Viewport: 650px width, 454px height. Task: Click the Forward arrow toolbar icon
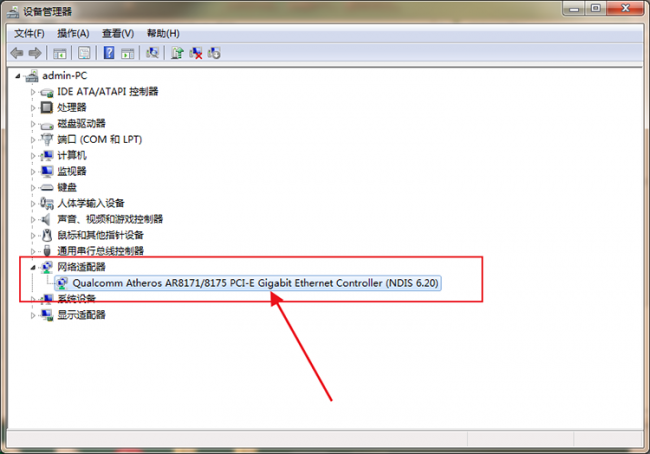[35, 53]
